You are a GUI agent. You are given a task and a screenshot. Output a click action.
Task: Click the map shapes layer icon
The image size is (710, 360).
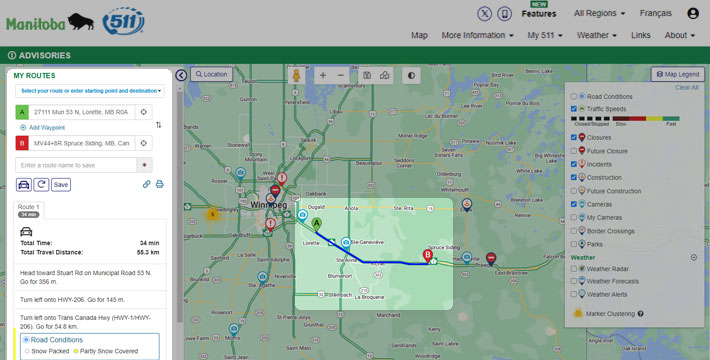pyautogui.click(x=384, y=76)
